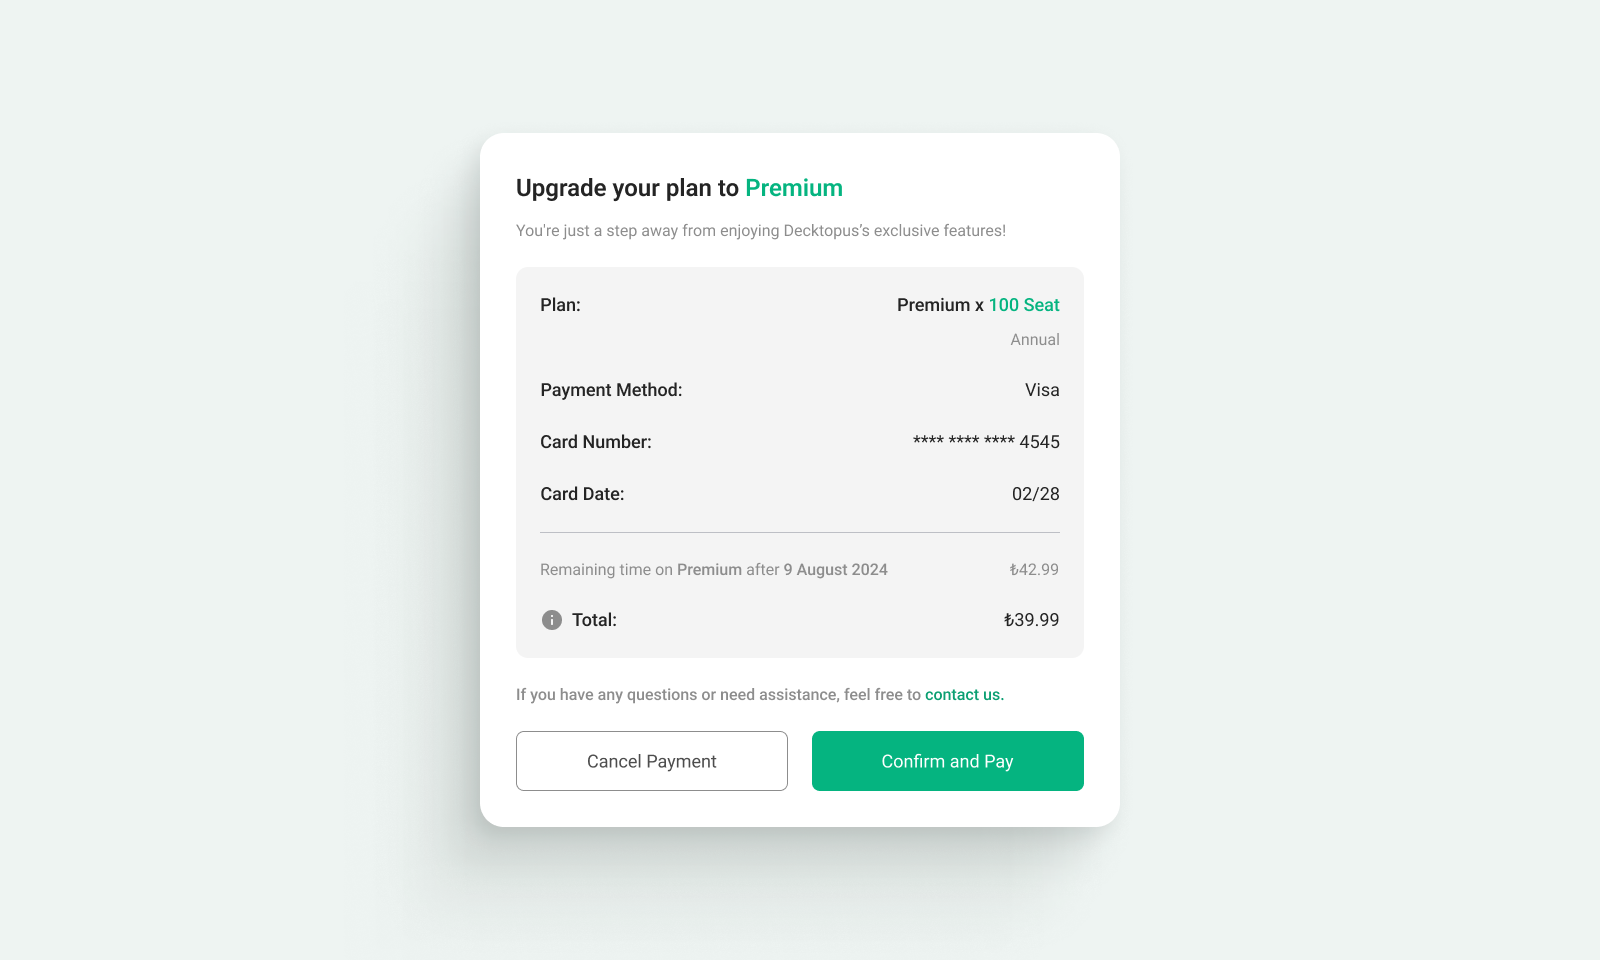The image size is (1600, 960).
Task: Click the Upgrade your plan heading
Action: pyautogui.click(x=628, y=188)
